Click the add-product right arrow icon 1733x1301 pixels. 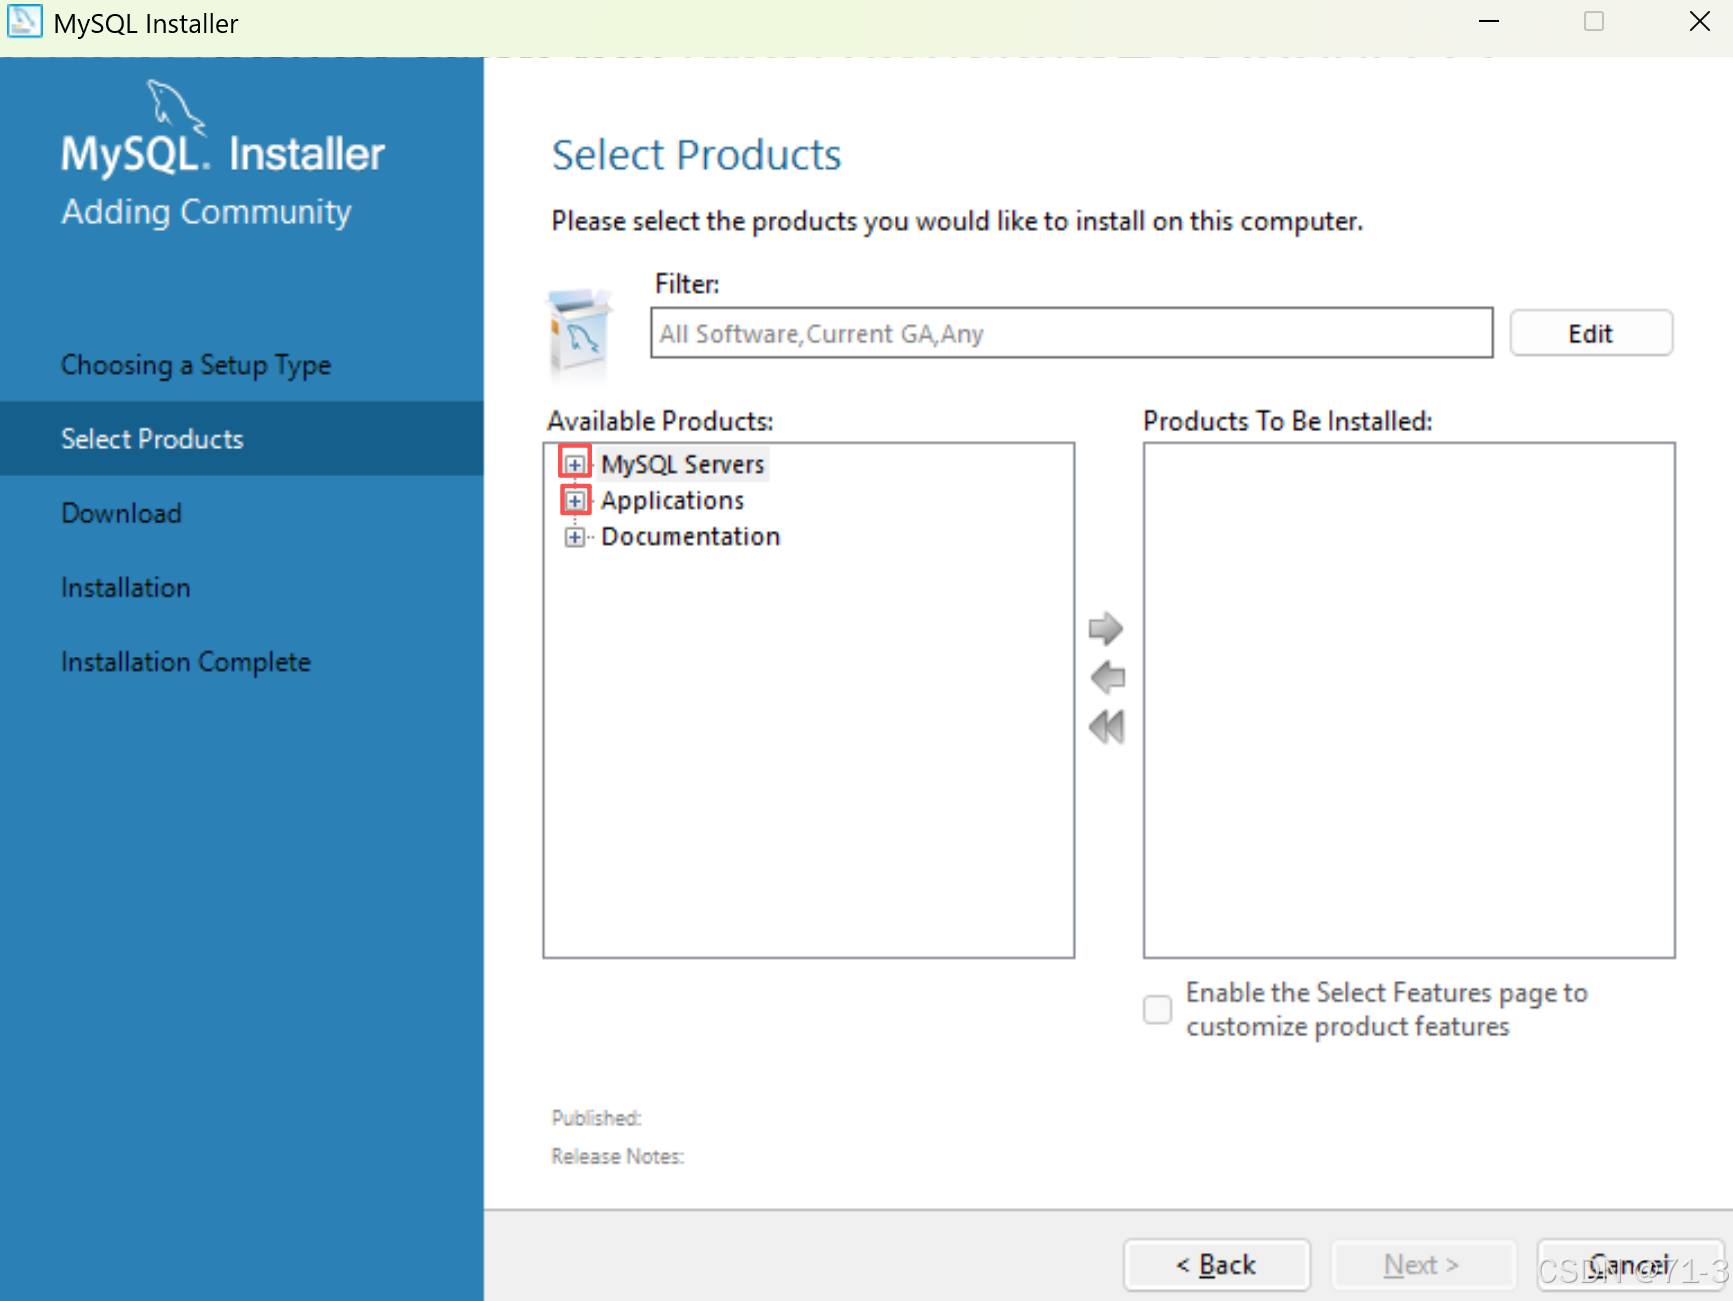tap(1106, 629)
